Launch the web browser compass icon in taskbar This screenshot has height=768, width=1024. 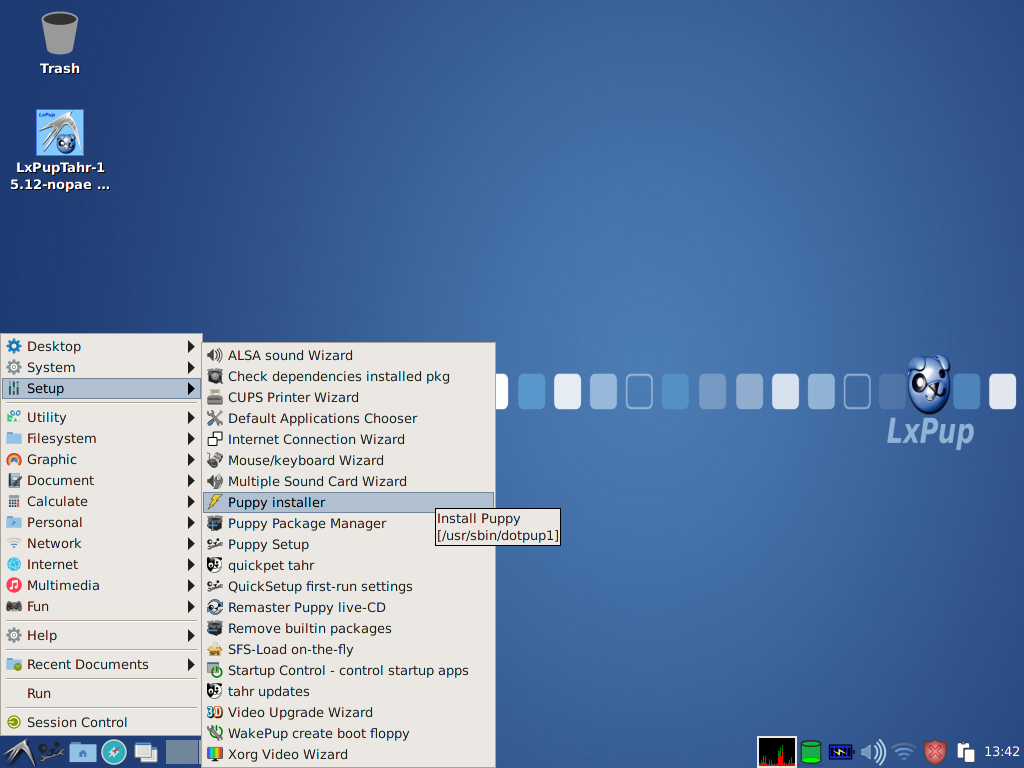pyautogui.click(x=114, y=752)
